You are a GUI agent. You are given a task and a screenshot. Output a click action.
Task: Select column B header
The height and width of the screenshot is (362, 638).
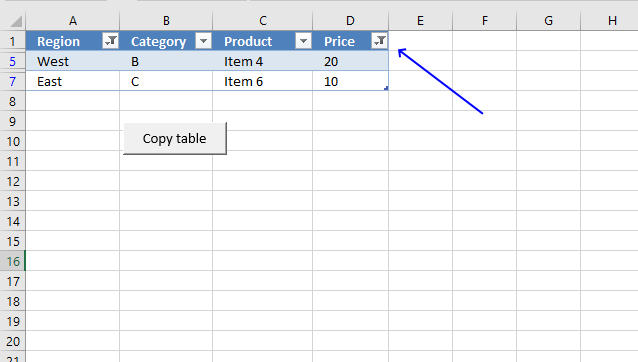[x=166, y=20]
